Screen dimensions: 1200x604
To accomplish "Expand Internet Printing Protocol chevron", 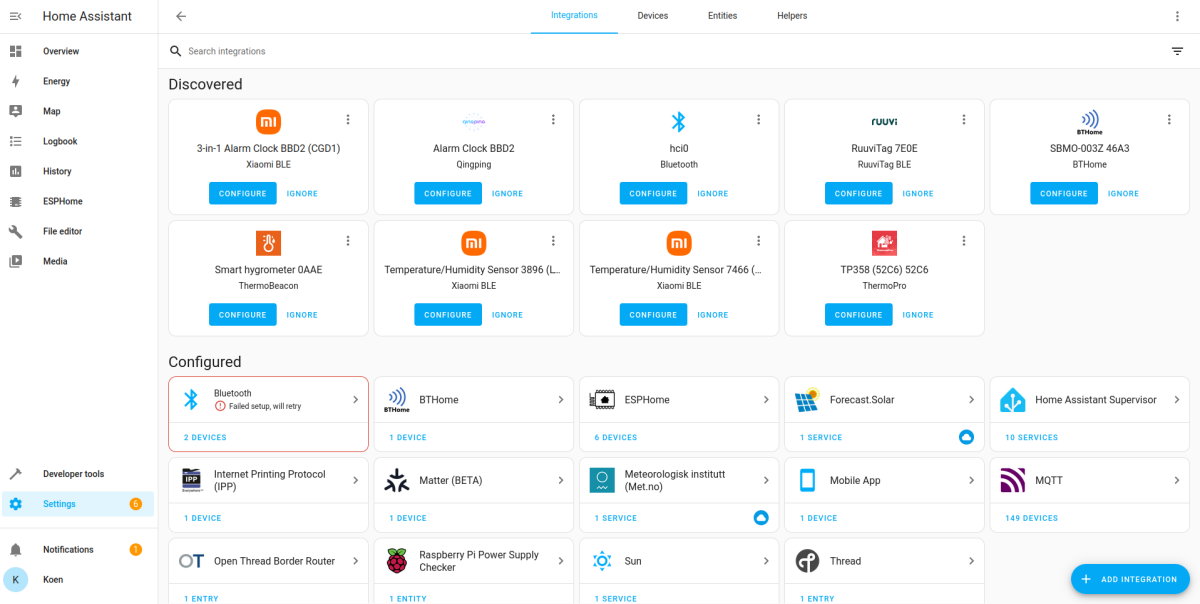I will coord(355,481).
